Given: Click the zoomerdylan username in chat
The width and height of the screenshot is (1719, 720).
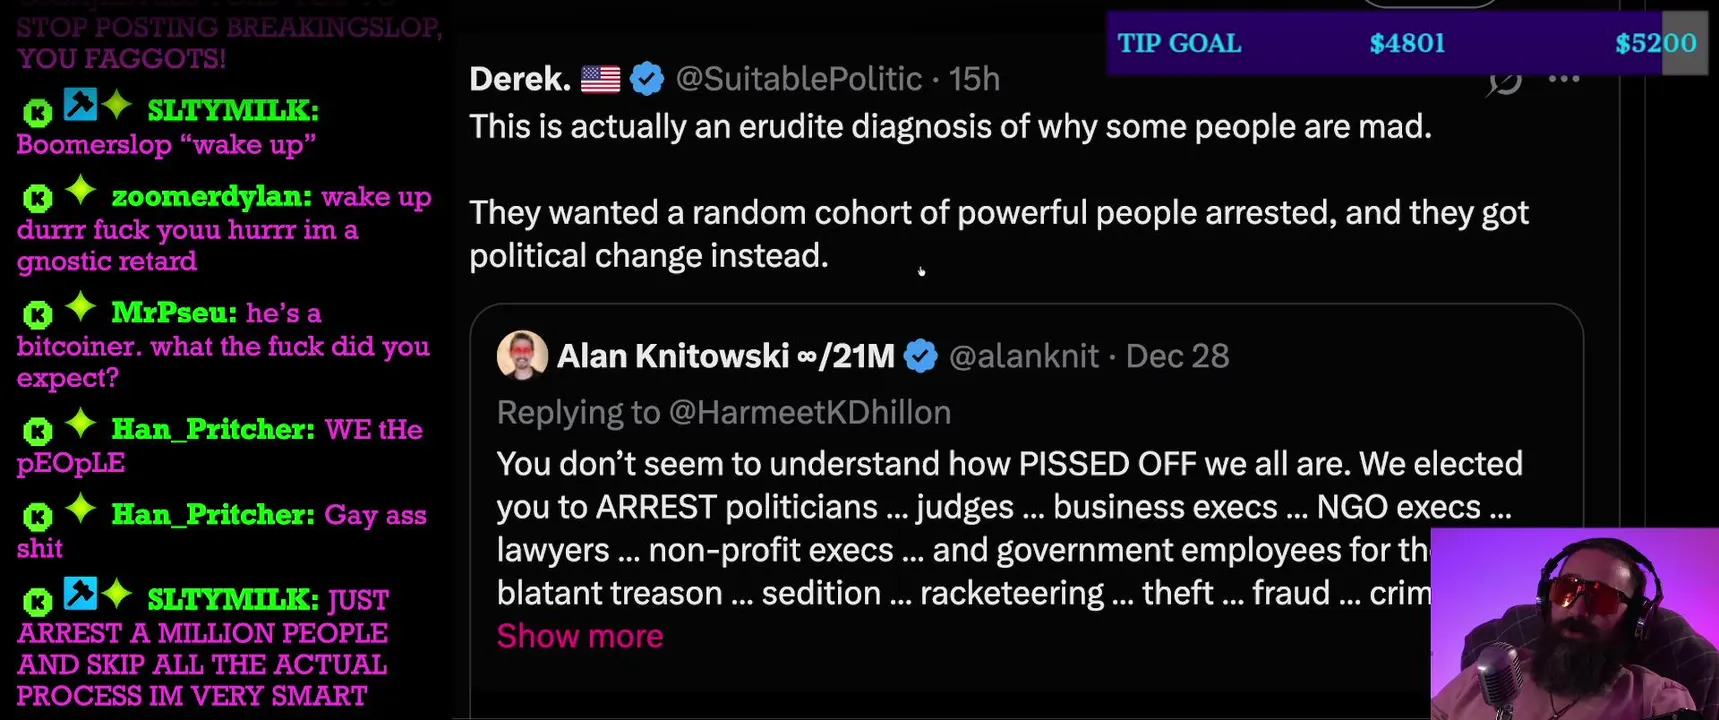Looking at the screenshot, I should point(211,197).
